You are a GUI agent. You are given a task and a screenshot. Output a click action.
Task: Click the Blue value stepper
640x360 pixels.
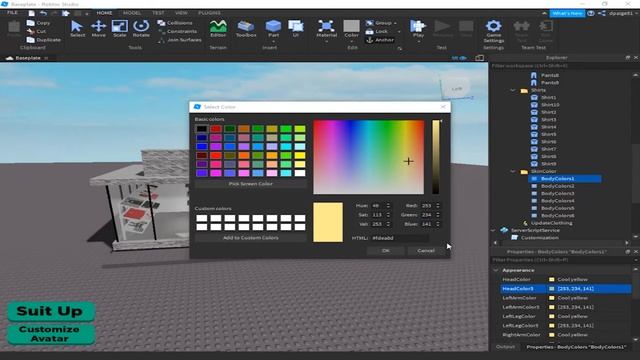[x=438, y=224]
